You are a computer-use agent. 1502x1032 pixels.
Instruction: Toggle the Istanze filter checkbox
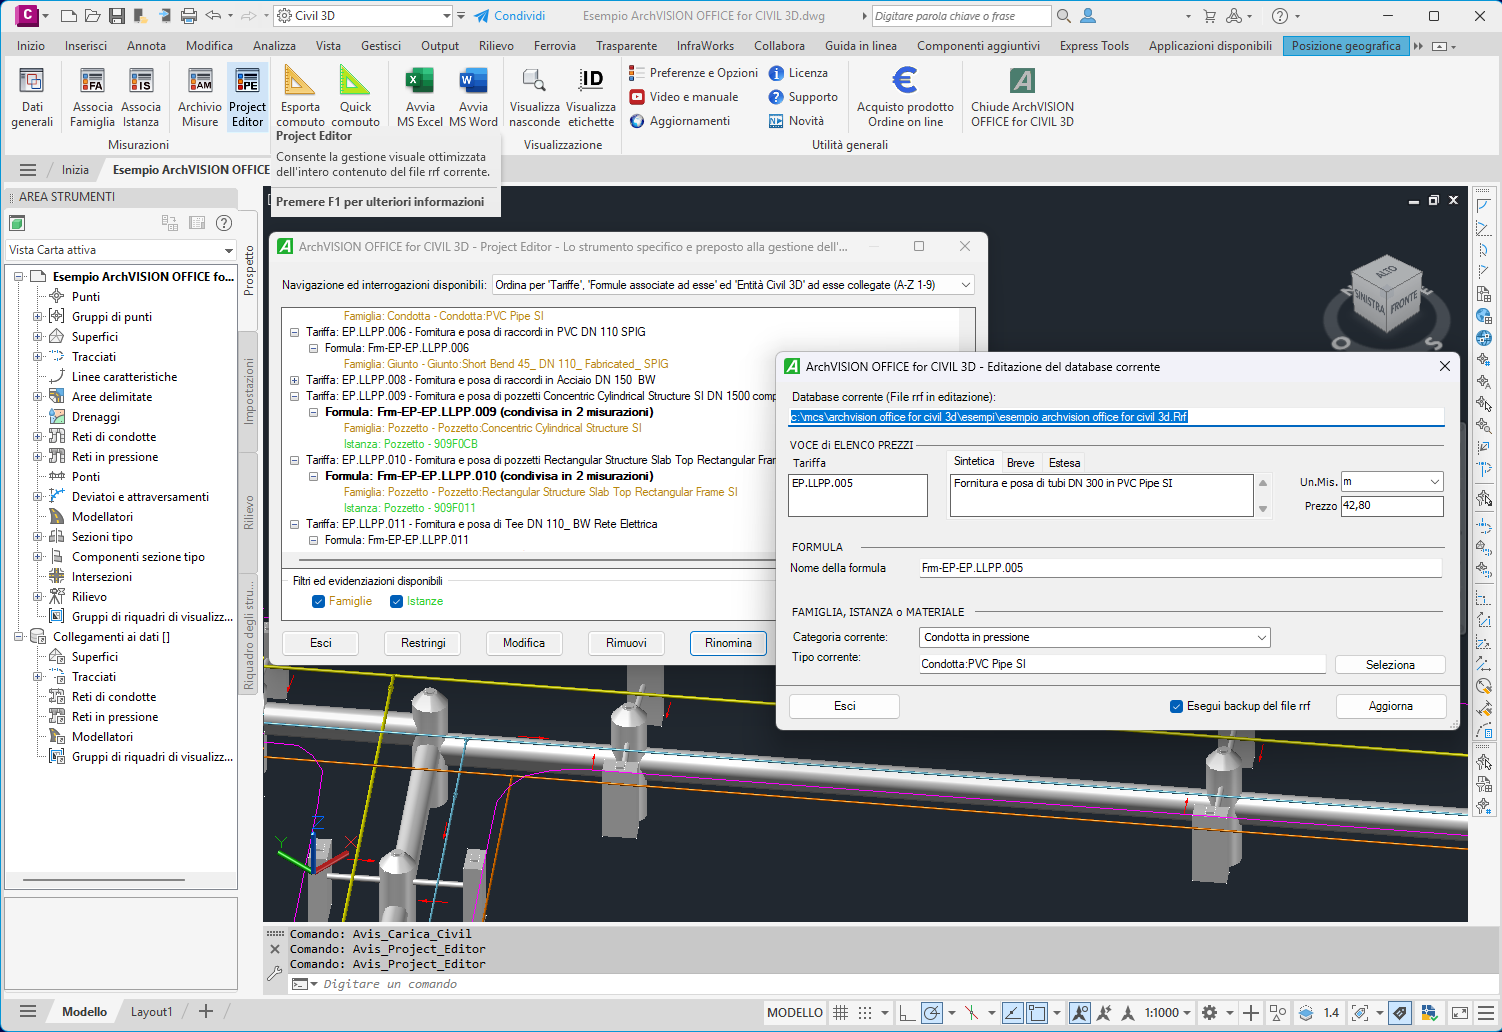tap(396, 601)
